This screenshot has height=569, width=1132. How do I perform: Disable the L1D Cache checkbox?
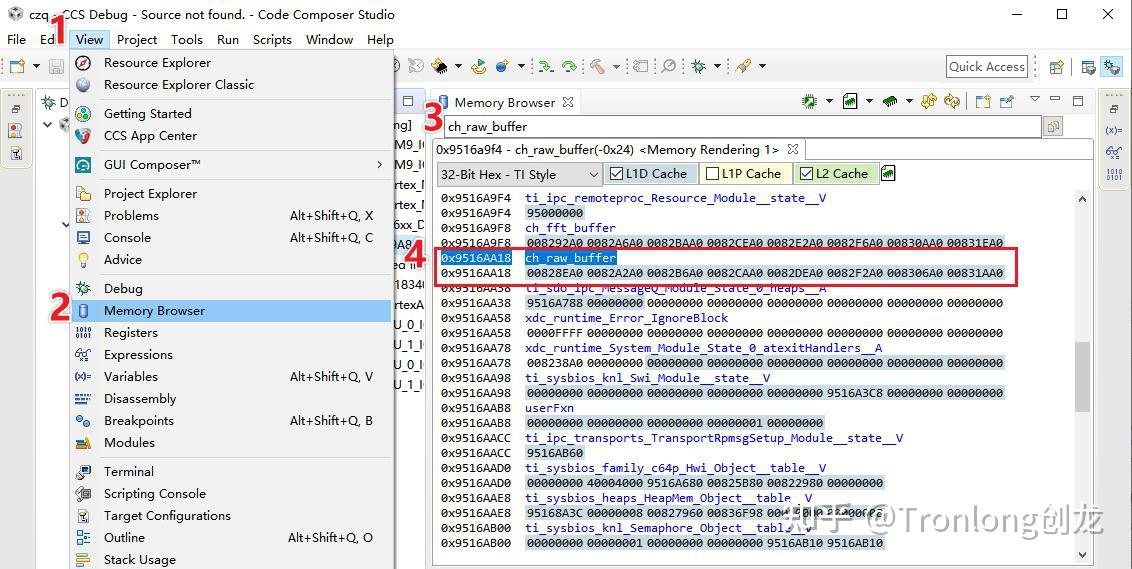tap(616, 174)
